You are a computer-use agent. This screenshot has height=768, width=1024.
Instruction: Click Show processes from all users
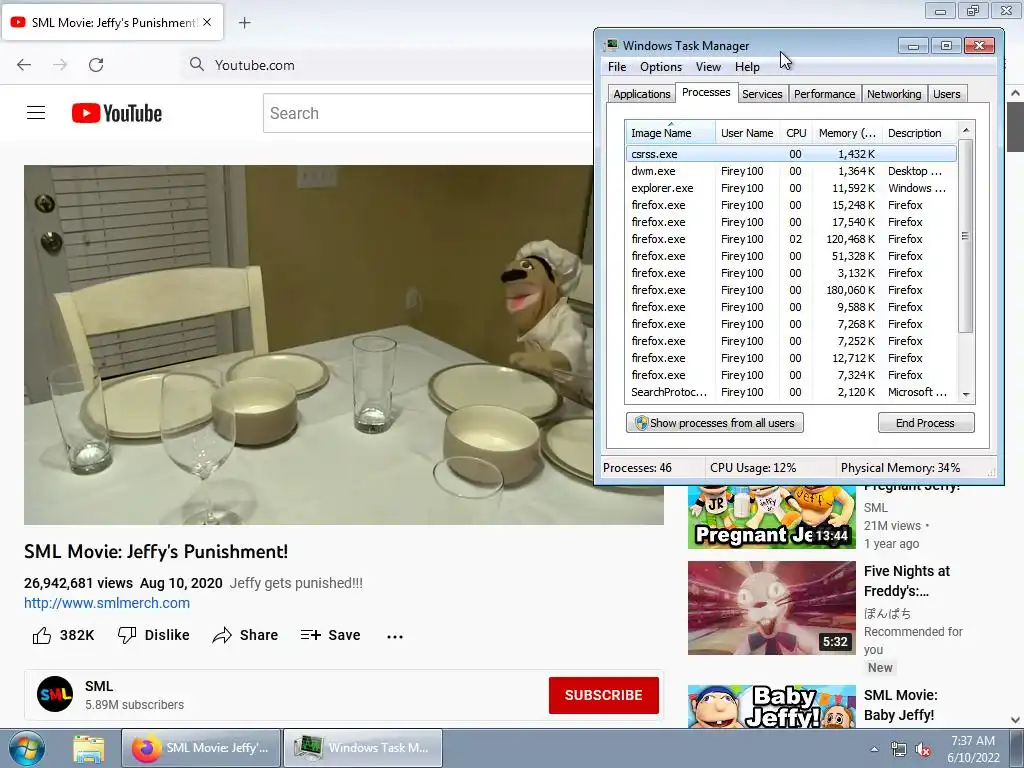click(x=714, y=423)
